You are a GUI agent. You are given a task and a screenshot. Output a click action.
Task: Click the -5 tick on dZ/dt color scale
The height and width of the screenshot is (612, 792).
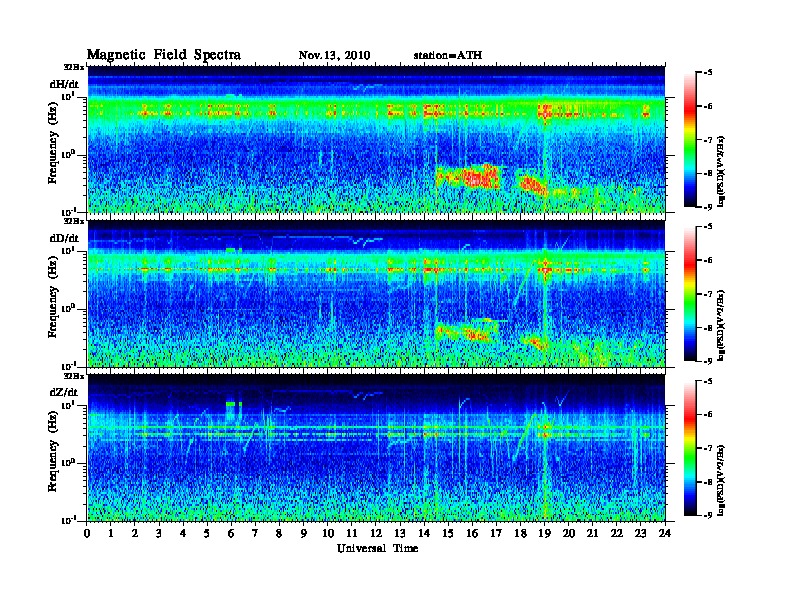point(708,381)
